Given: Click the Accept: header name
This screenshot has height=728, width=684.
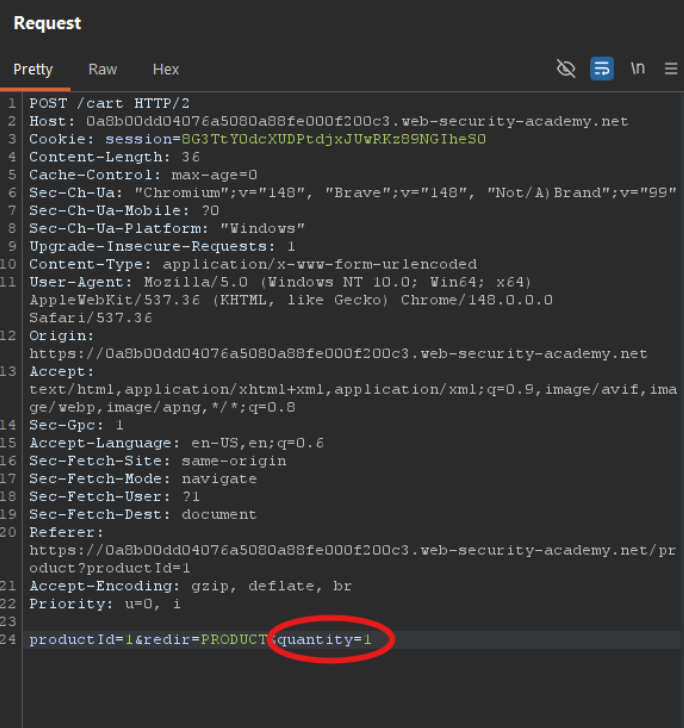Looking at the screenshot, I should tap(62, 371).
